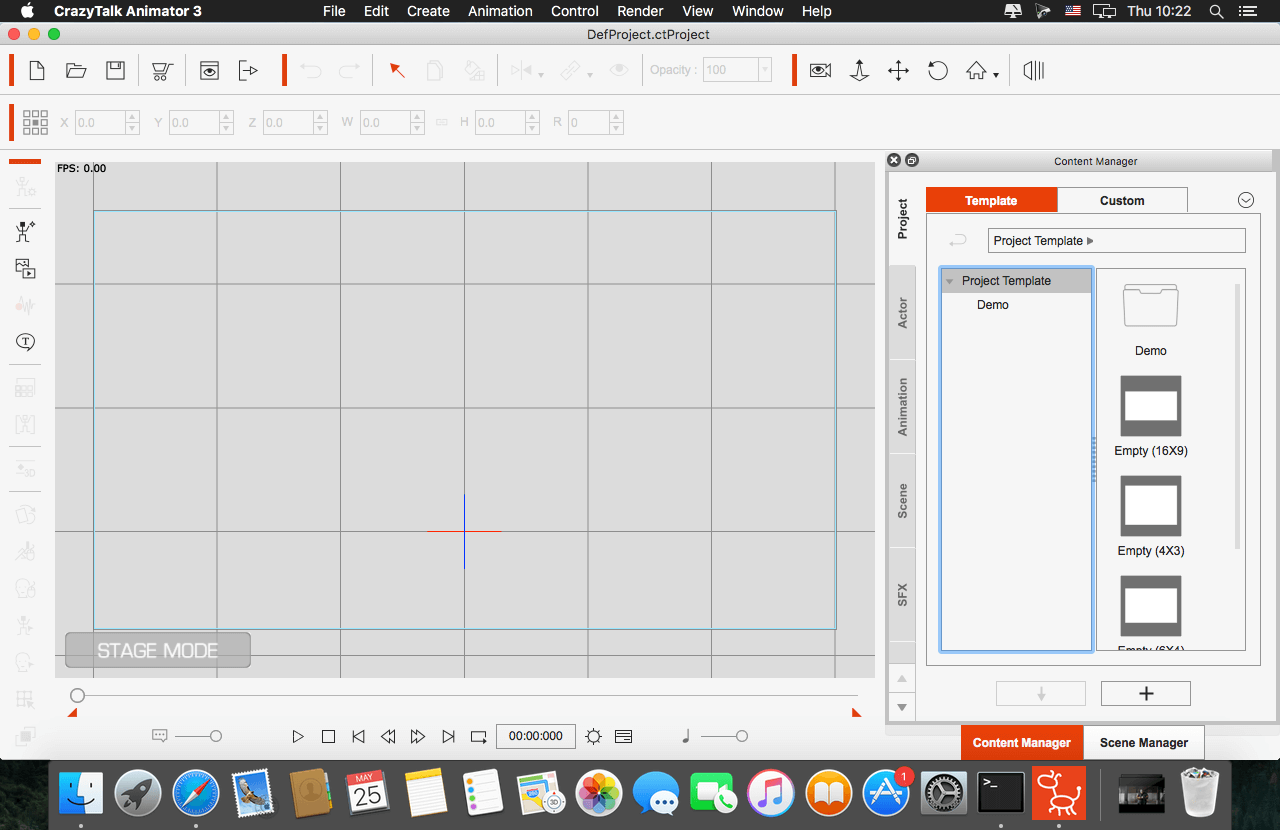Launch Safari from the dock

[x=196, y=794]
